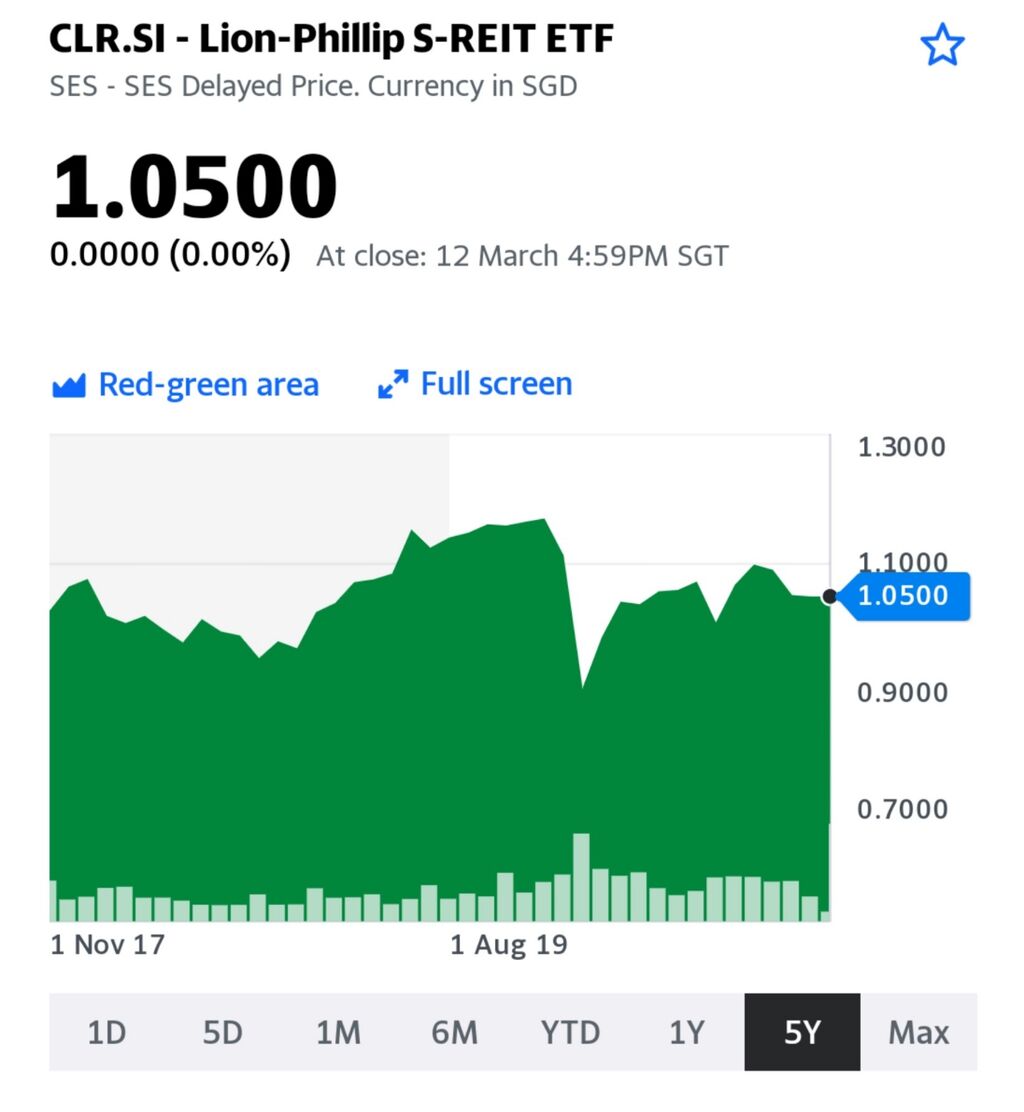The image size is (1024, 1112).
Task: Click the SES Delayed Price currency subtitle
Action: click(x=313, y=87)
